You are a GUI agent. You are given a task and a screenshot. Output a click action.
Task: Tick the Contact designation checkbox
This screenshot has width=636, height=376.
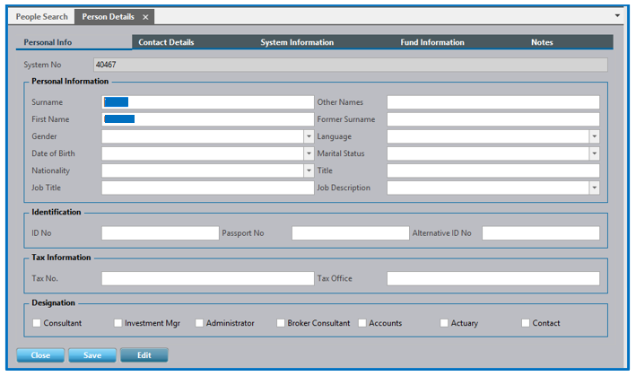point(525,323)
